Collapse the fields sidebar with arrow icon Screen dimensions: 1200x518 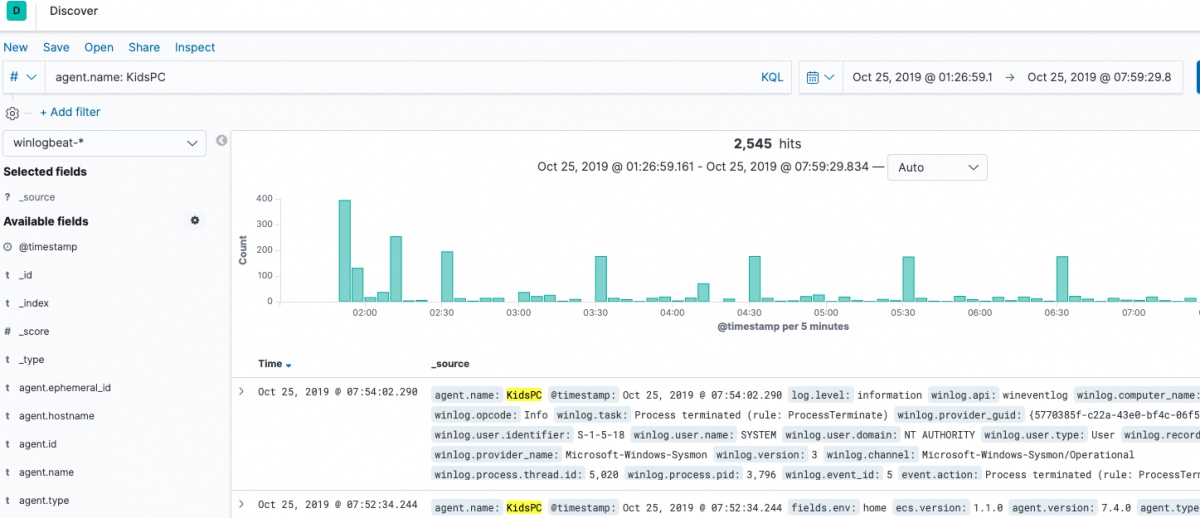click(221, 140)
